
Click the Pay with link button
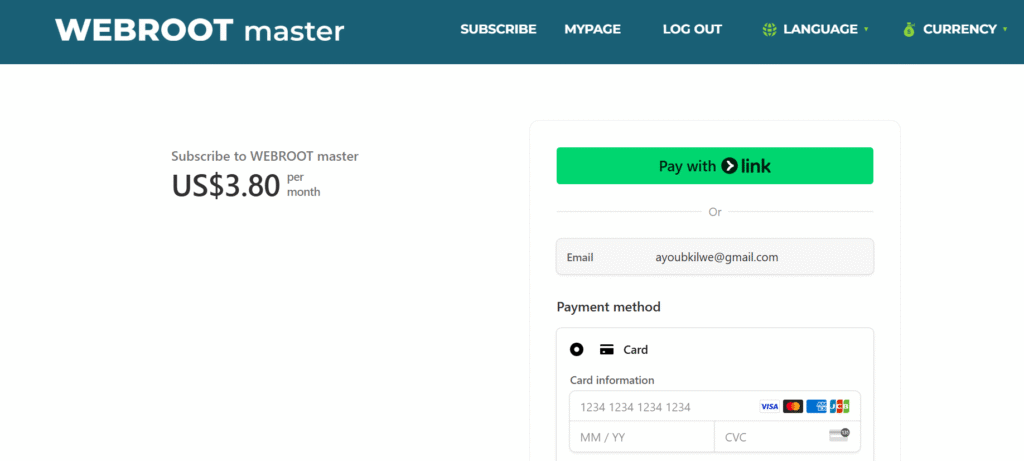(x=714, y=166)
